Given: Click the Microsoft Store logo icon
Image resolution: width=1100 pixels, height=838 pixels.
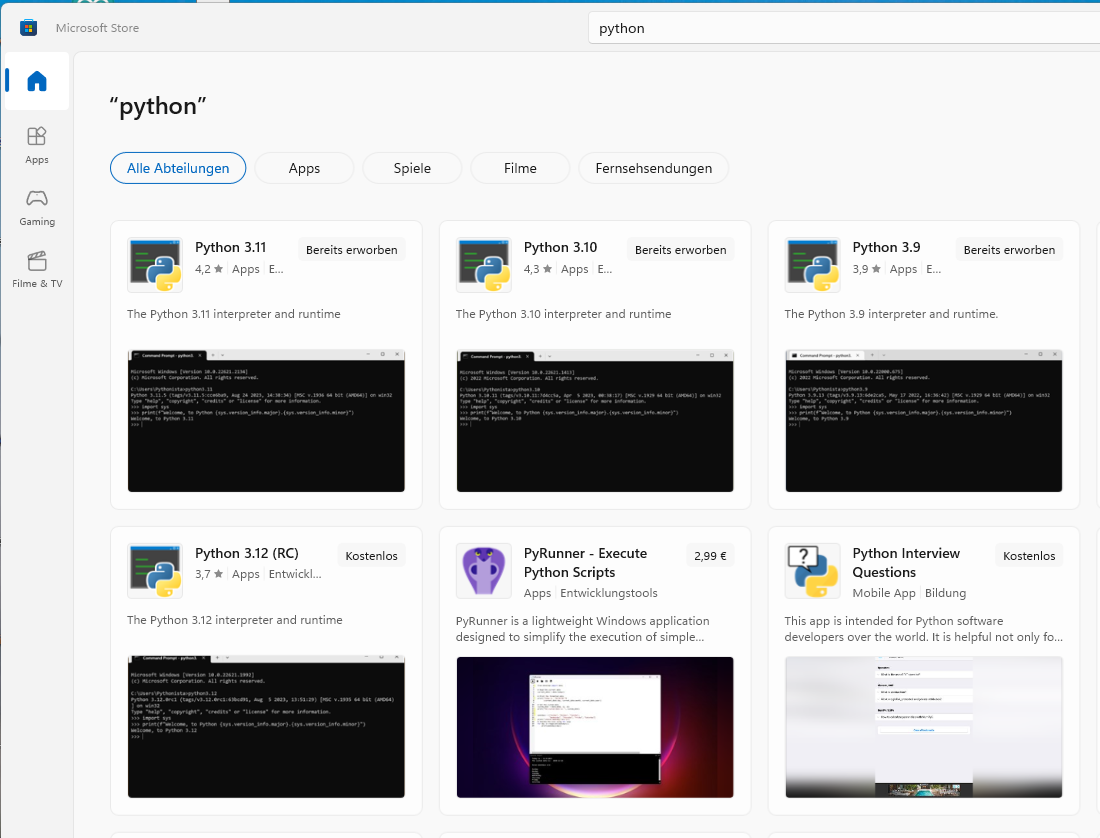Looking at the screenshot, I should [x=28, y=27].
